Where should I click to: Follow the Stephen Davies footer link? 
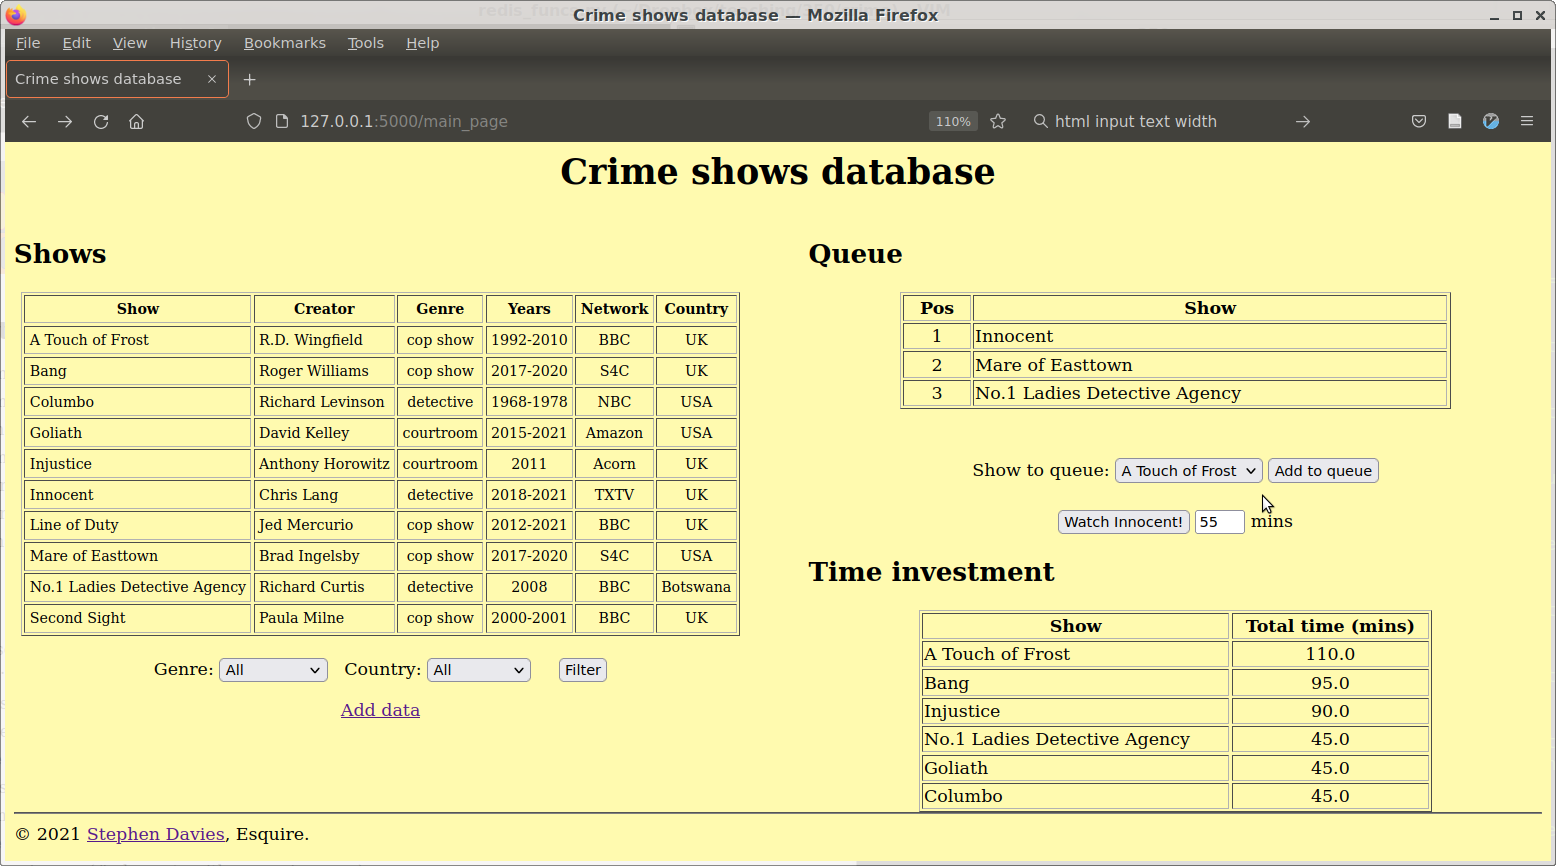point(155,834)
